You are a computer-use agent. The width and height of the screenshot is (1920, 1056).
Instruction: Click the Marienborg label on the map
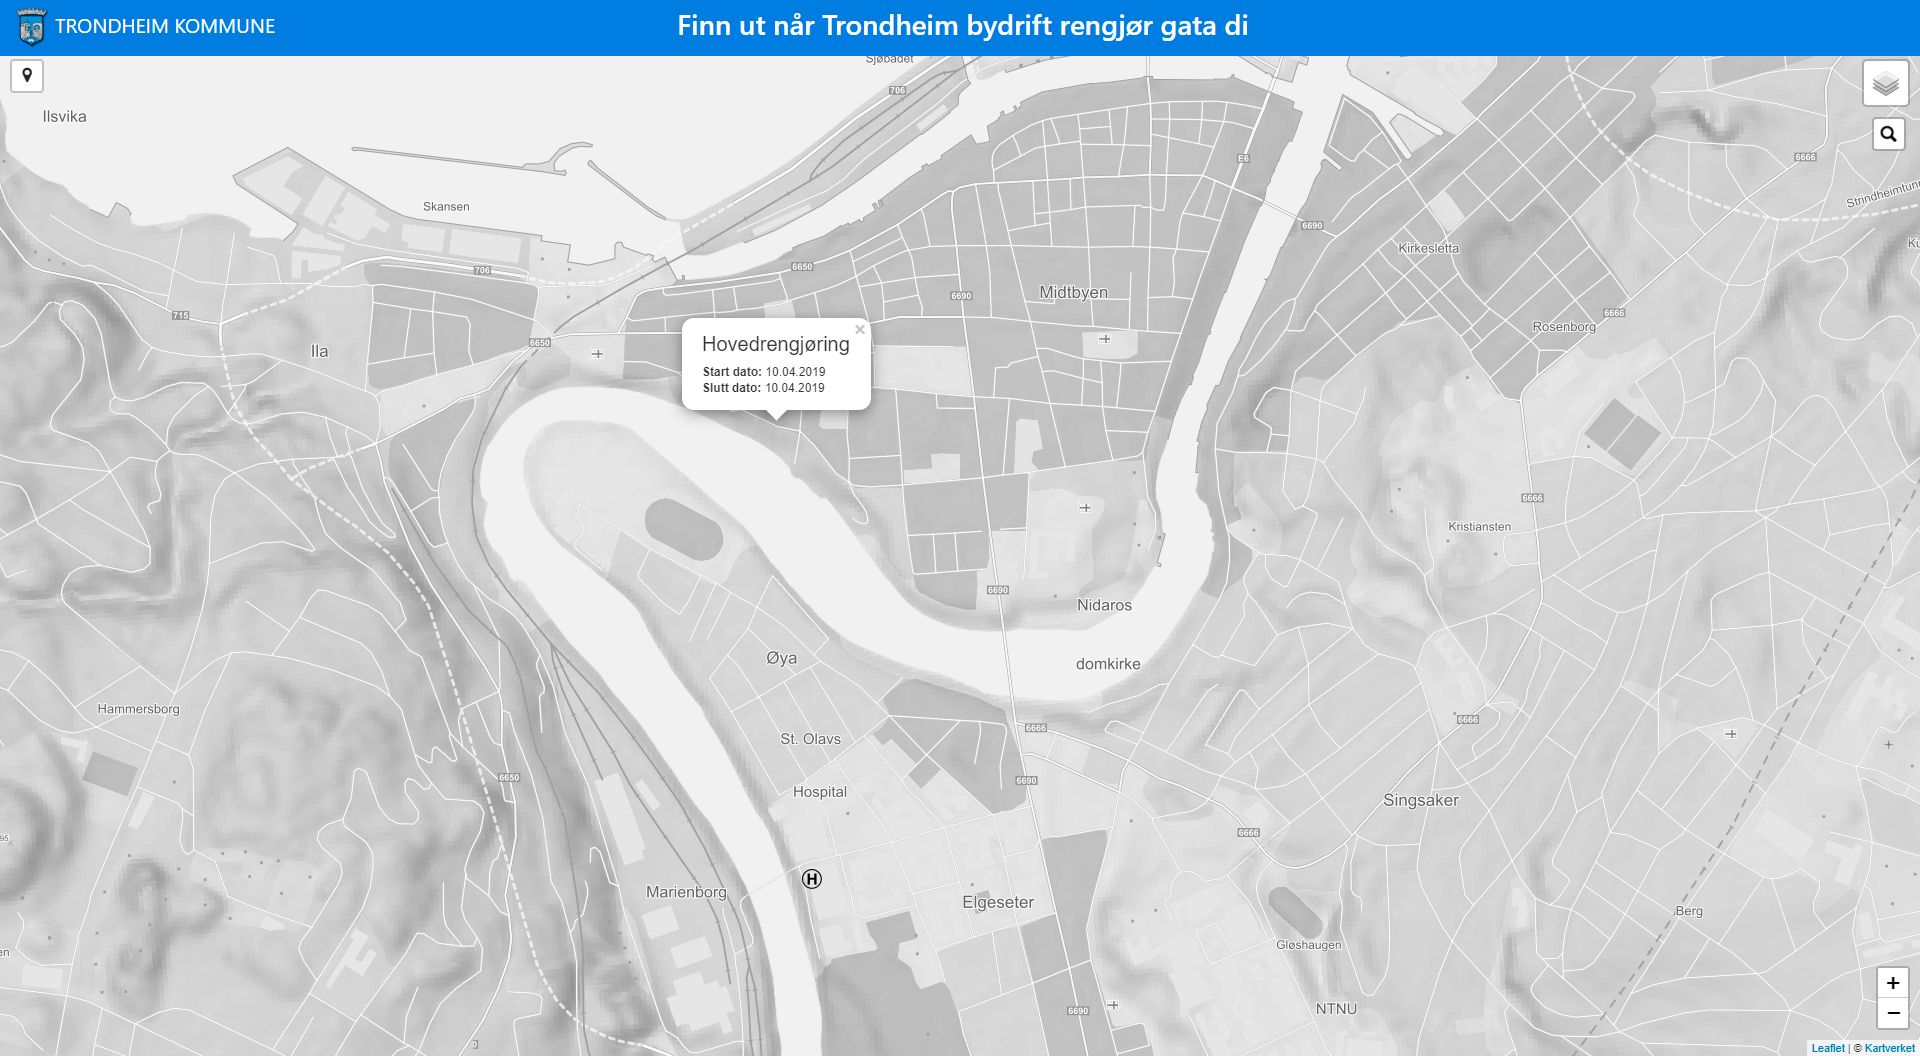coord(686,892)
